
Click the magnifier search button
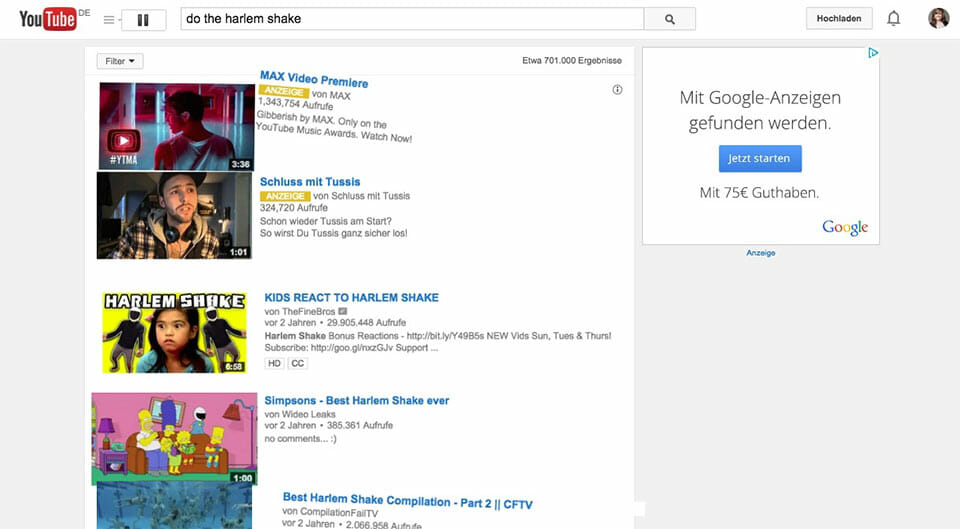[x=670, y=19]
